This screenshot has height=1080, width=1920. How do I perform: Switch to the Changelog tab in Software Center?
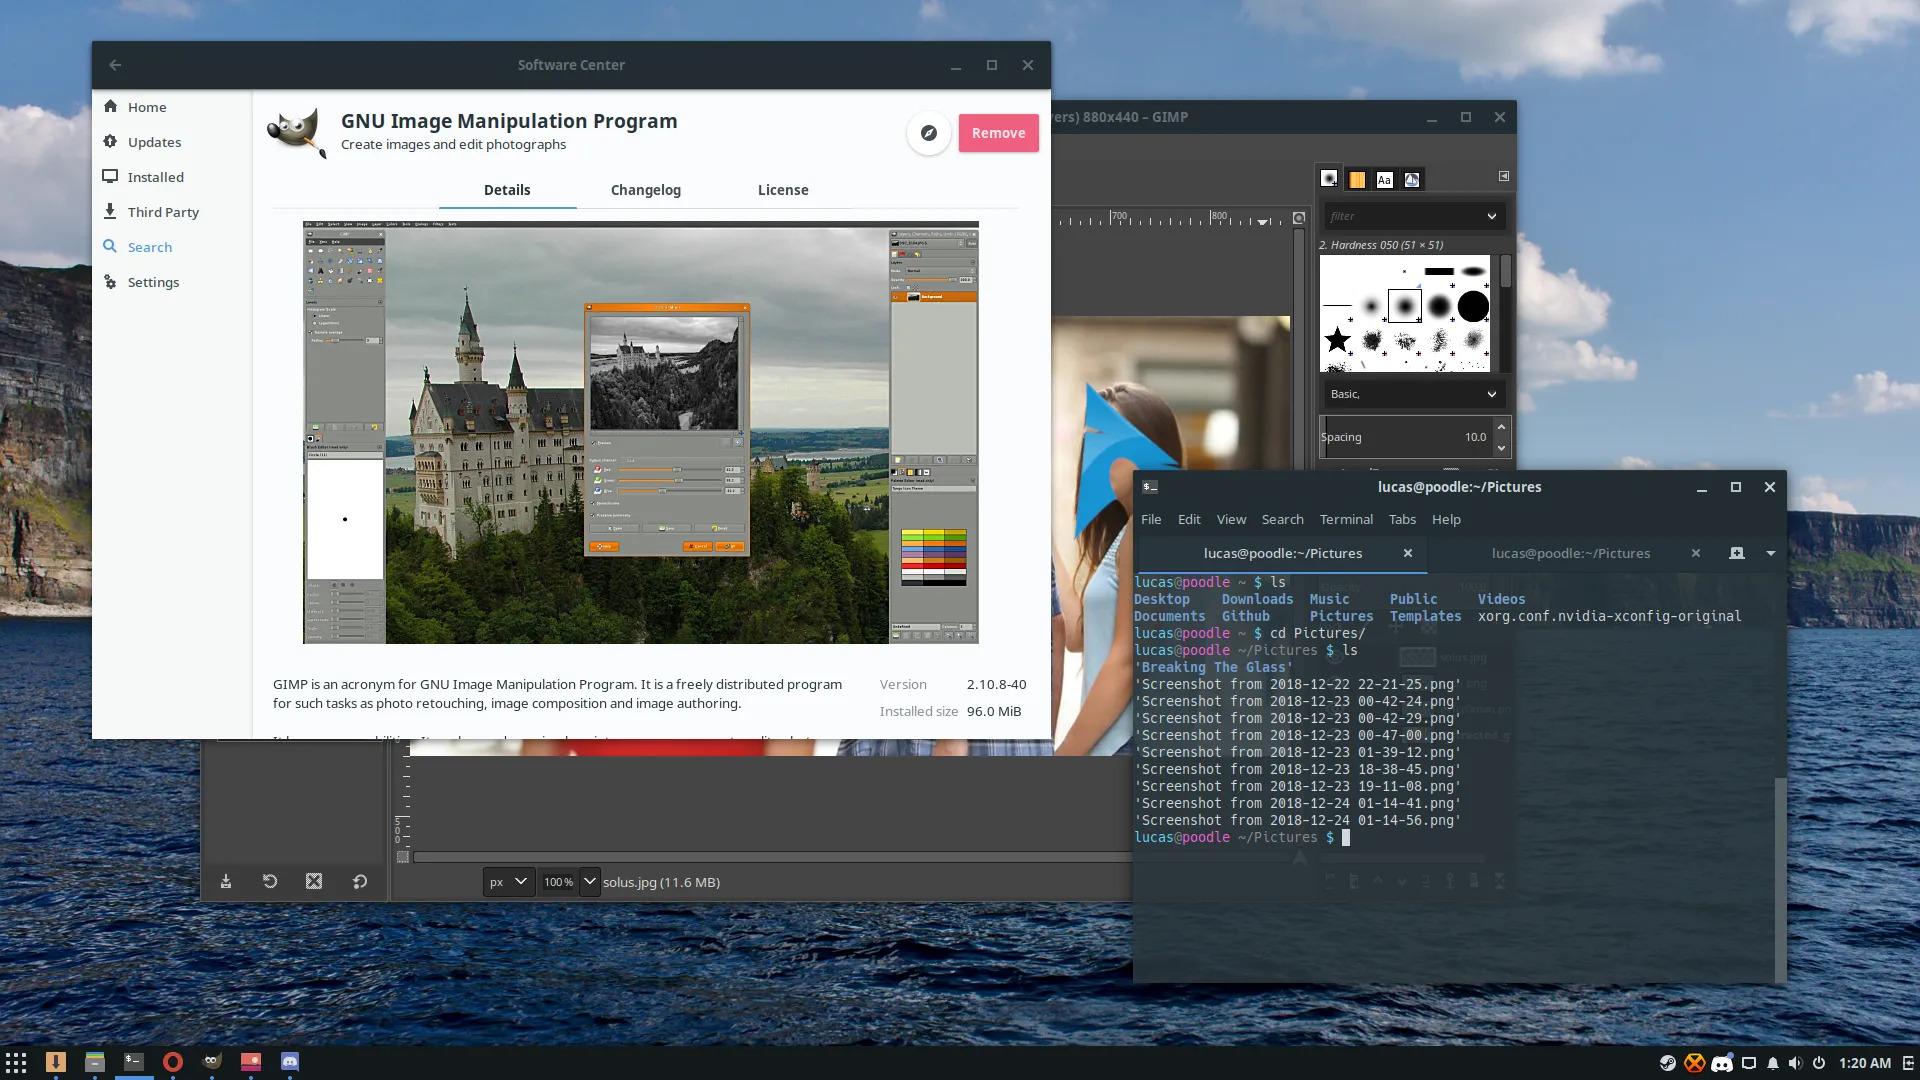click(645, 189)
